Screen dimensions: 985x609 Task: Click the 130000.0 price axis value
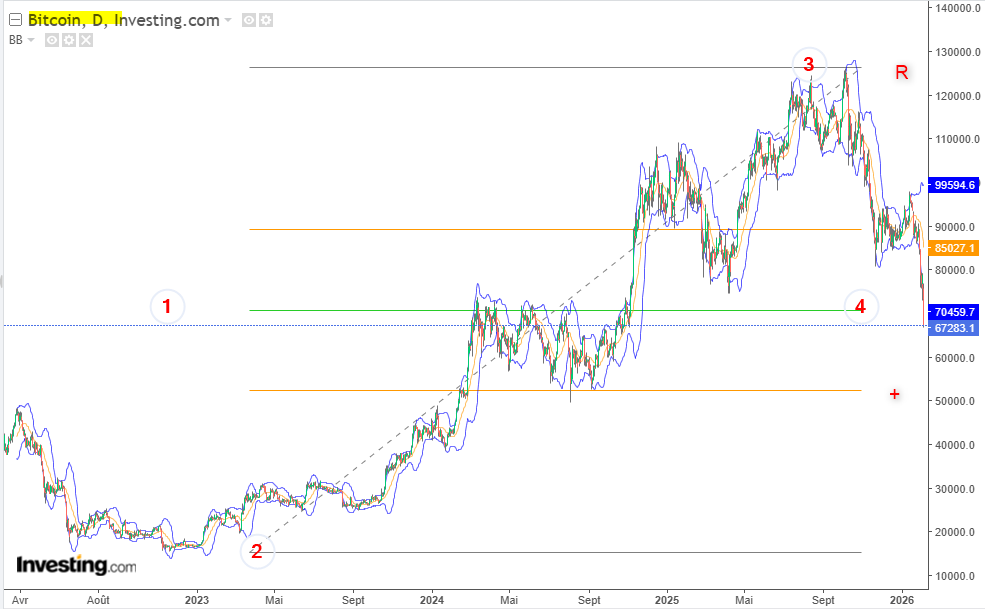point(957,52)
